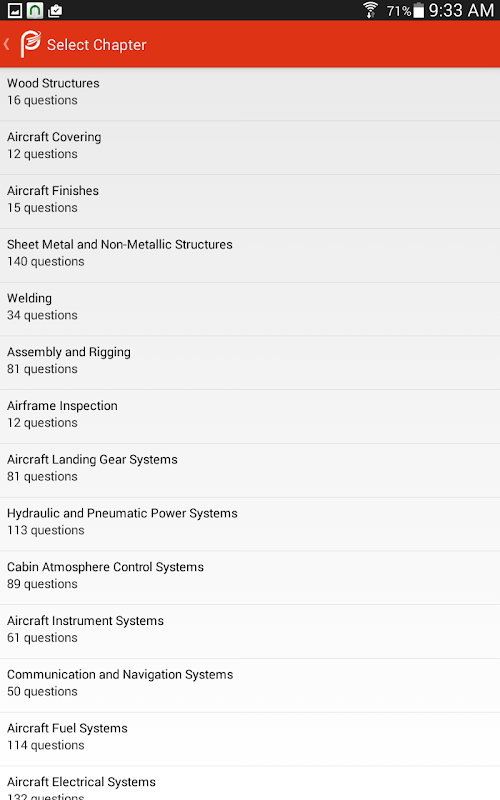The width and height of the screenshot is (500, 800).
Task: Select the Select Chapter title
Action: click(x=96, y=45)
